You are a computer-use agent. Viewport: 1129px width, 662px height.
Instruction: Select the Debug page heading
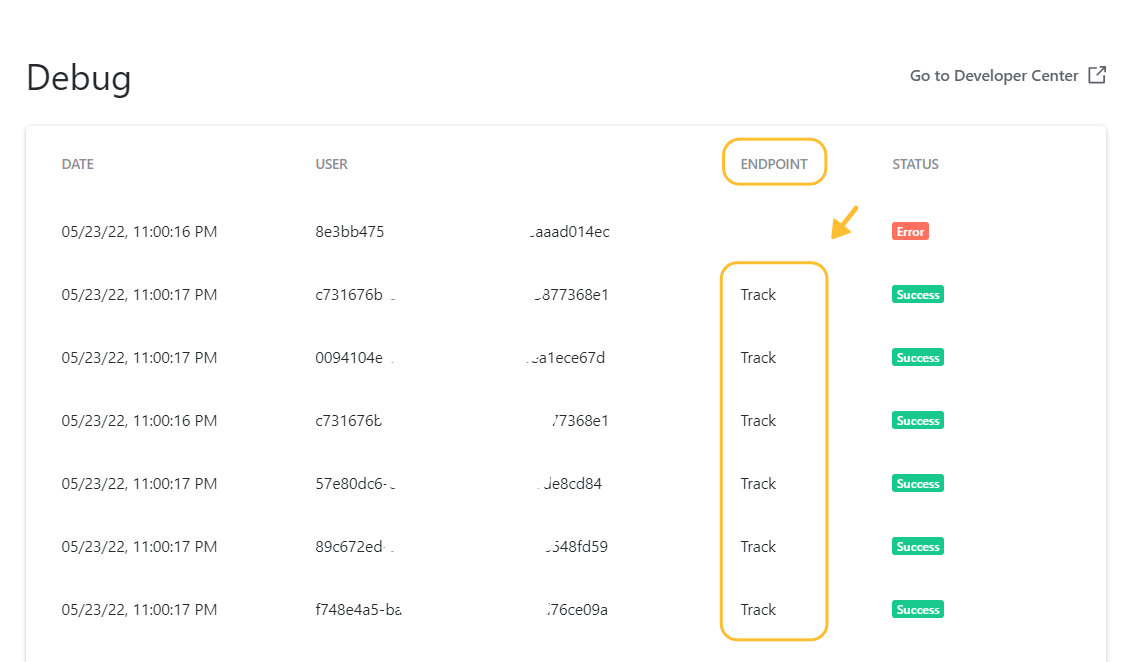[78, 78]
